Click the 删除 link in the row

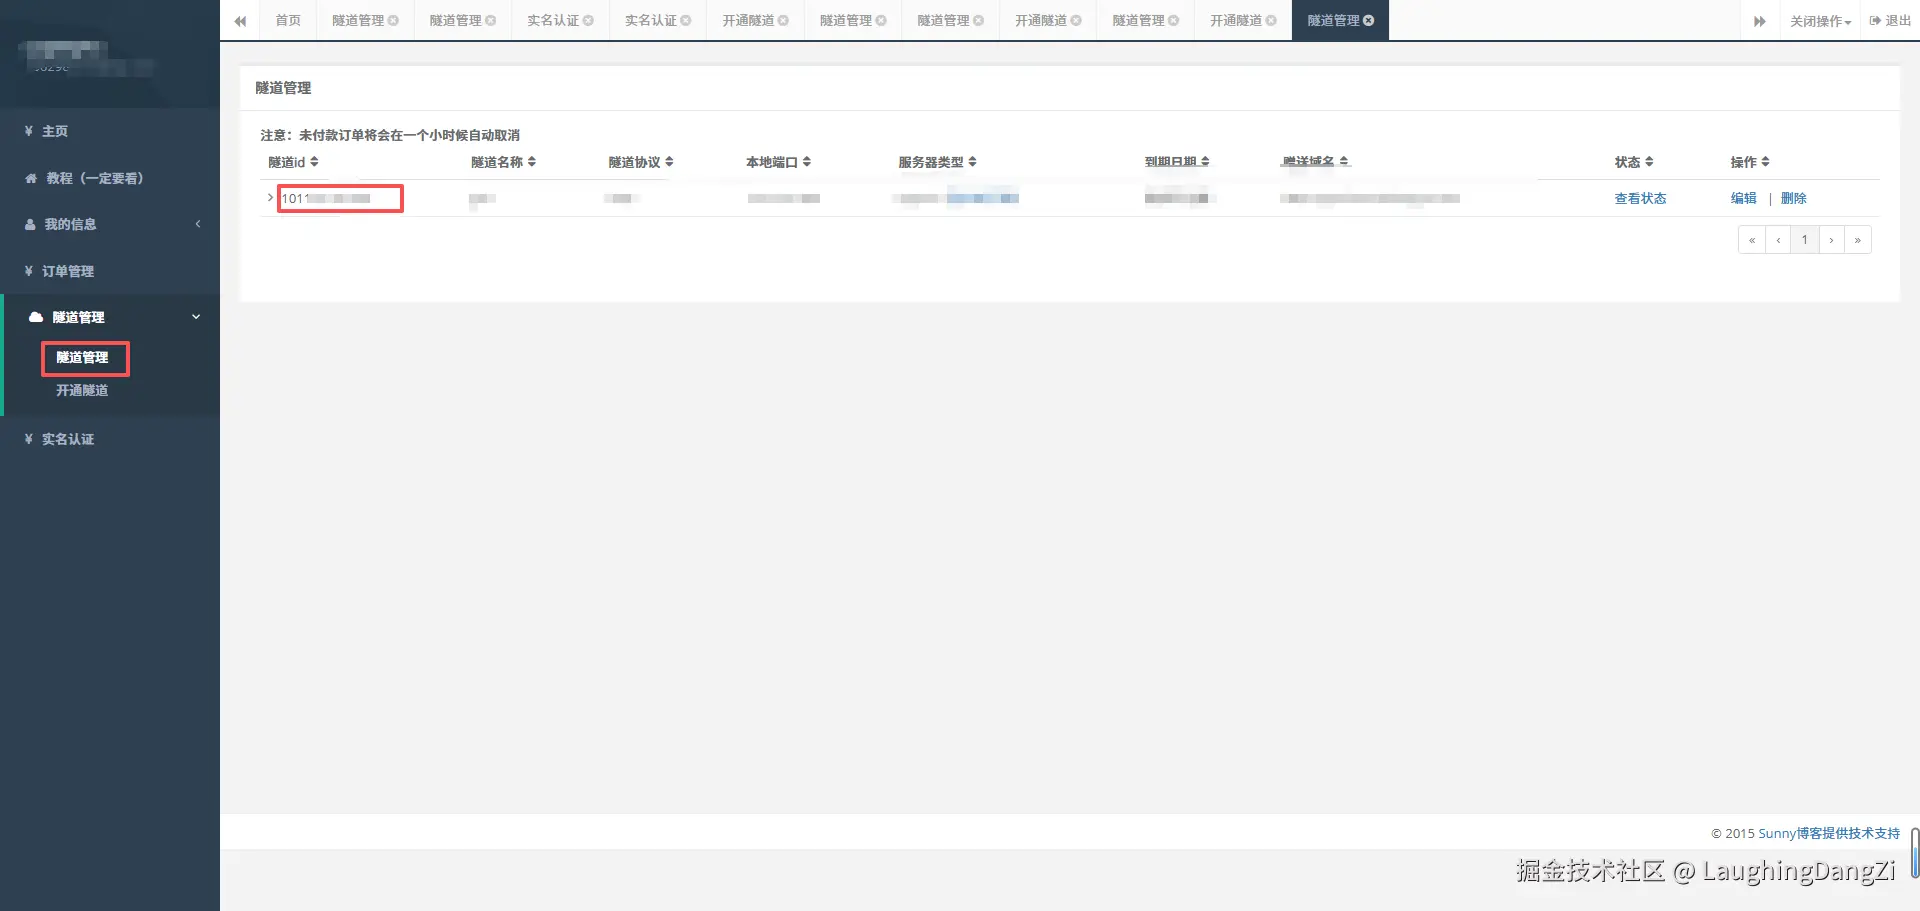tap(1793, 198)
